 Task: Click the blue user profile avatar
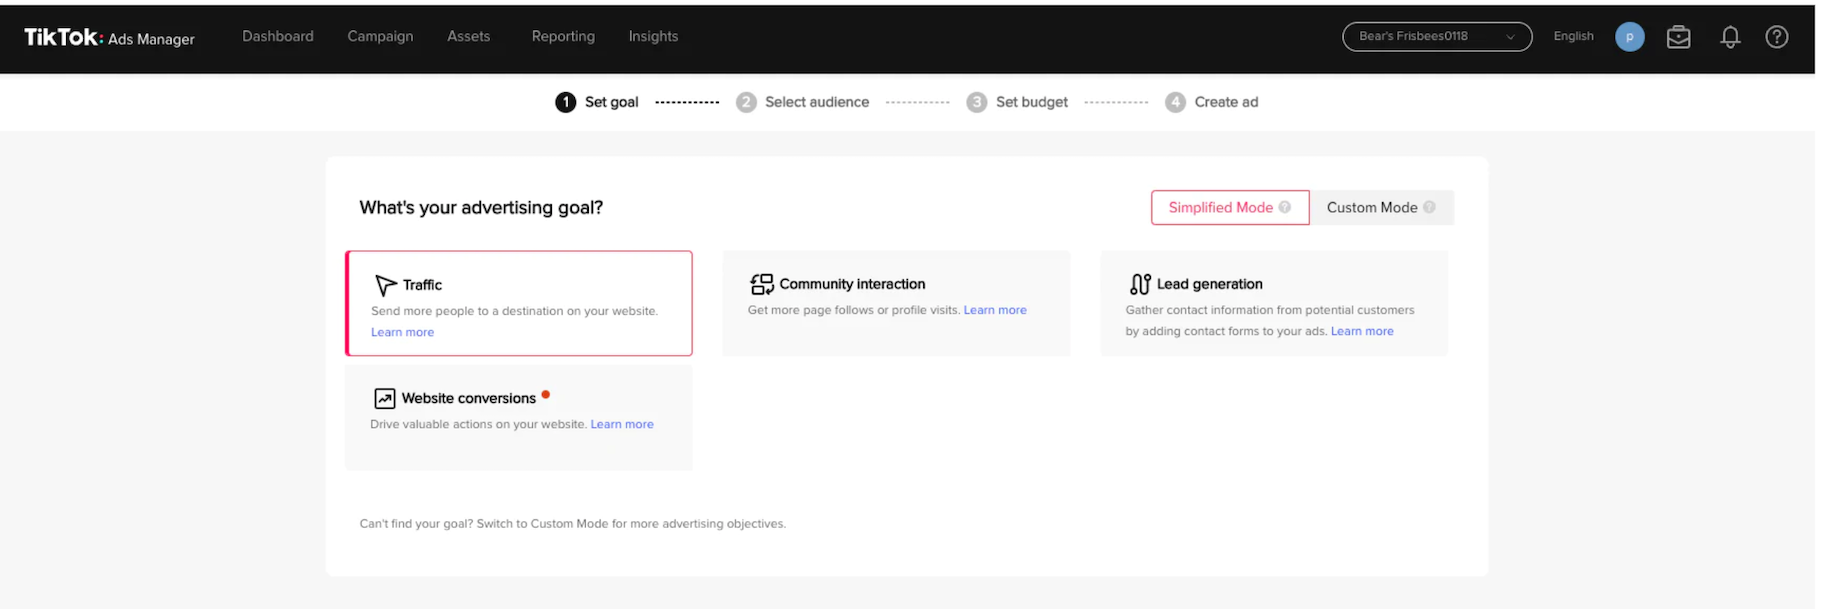[x=1629, y=37]
